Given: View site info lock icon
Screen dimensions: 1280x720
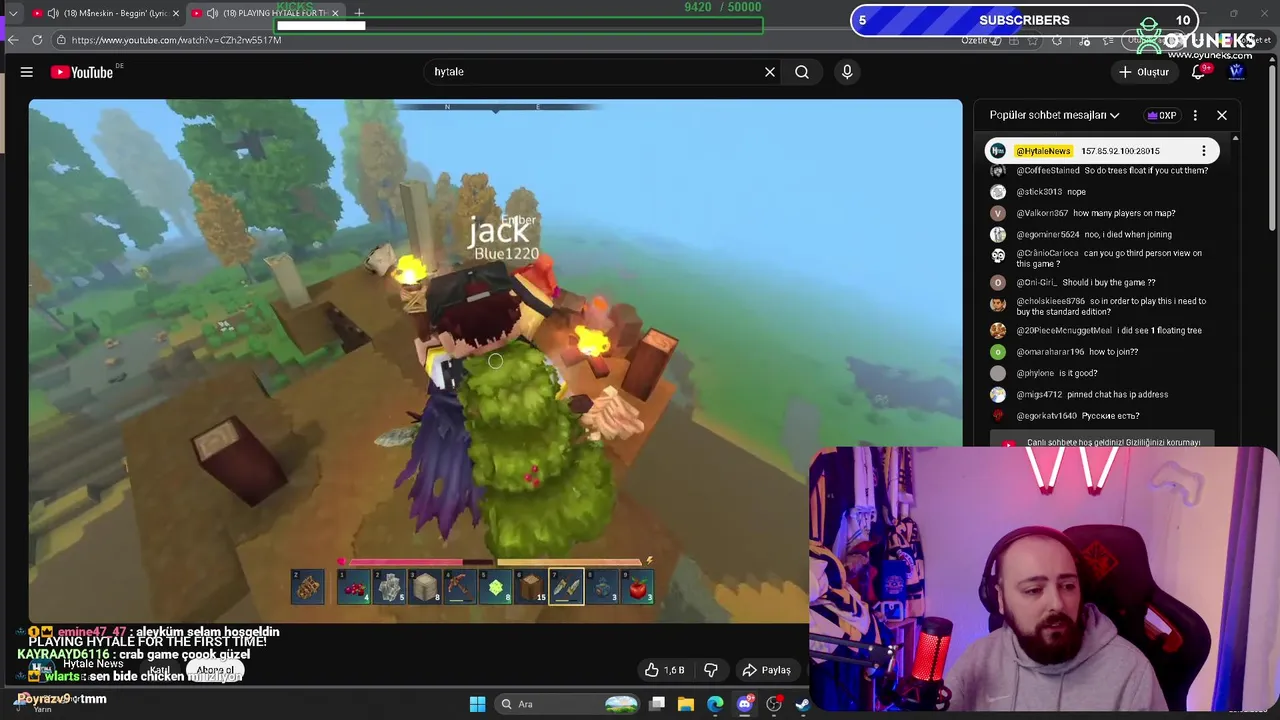Looking at the screenshot, I should pyautogui.click(x=61, y=40).
